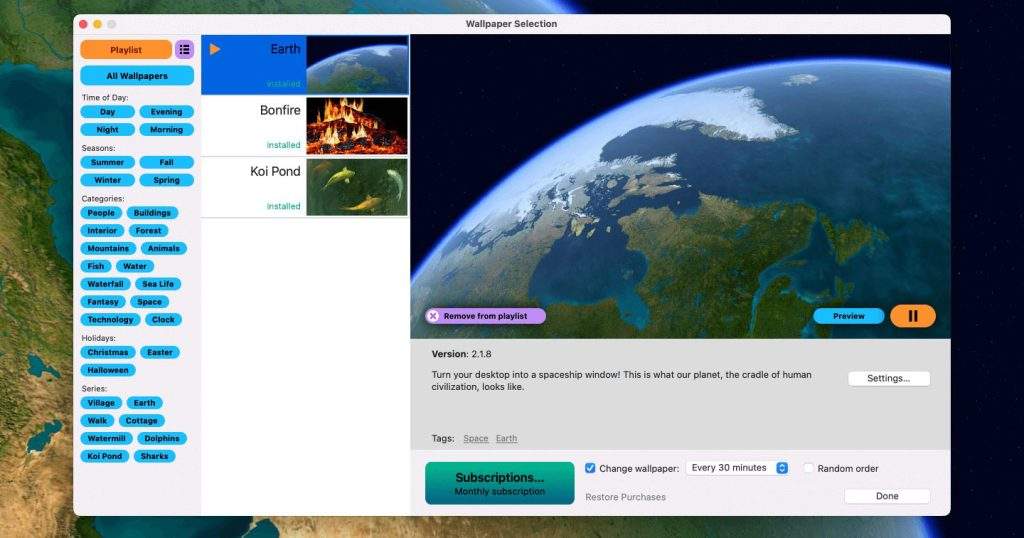Open the Every 30 minutes interval dropdown

coord(738,468)
